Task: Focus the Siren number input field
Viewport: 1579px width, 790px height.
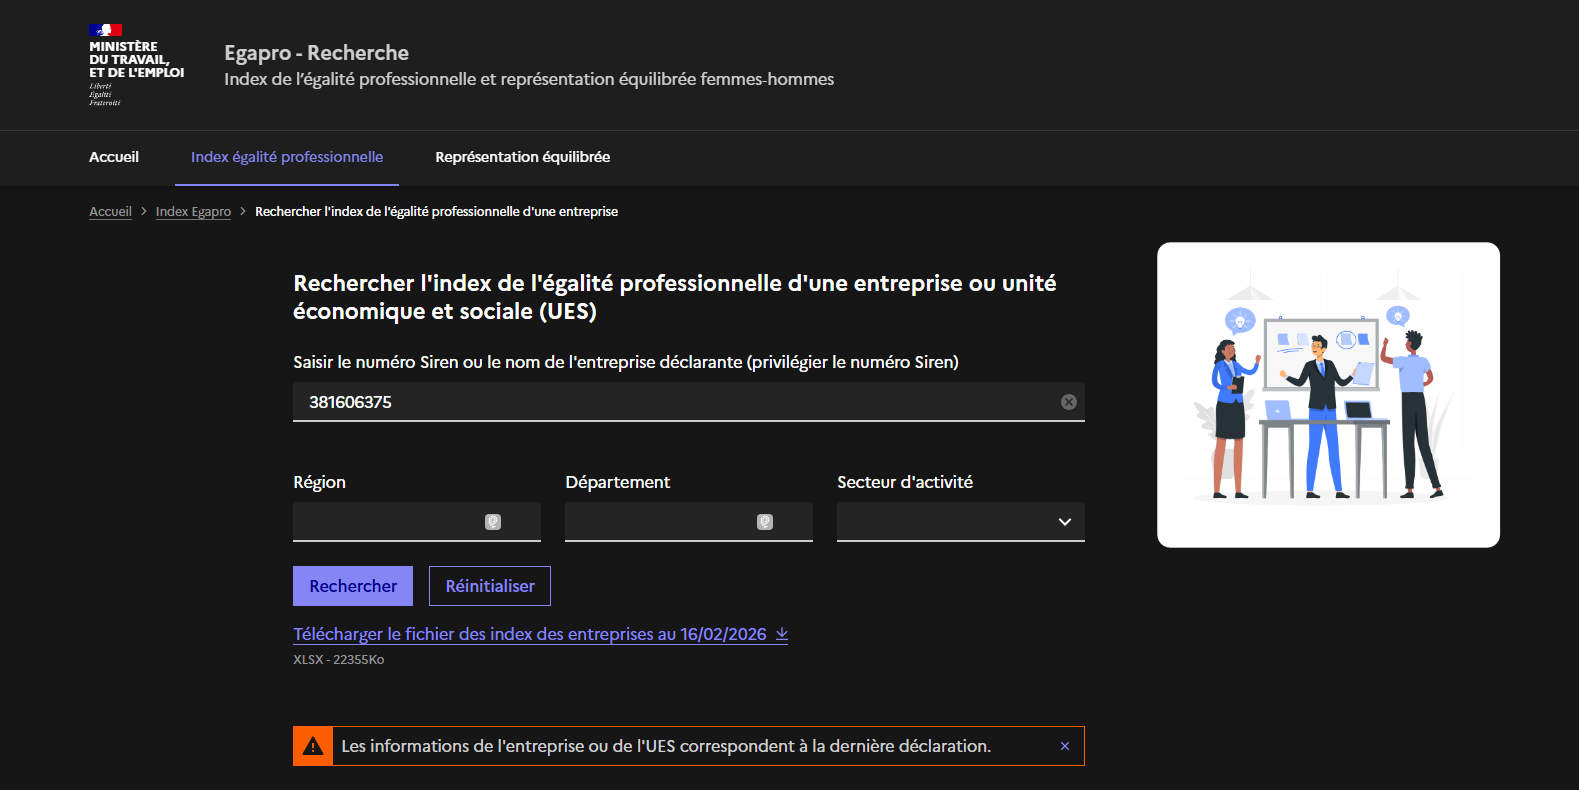Action: pos(670,402)
